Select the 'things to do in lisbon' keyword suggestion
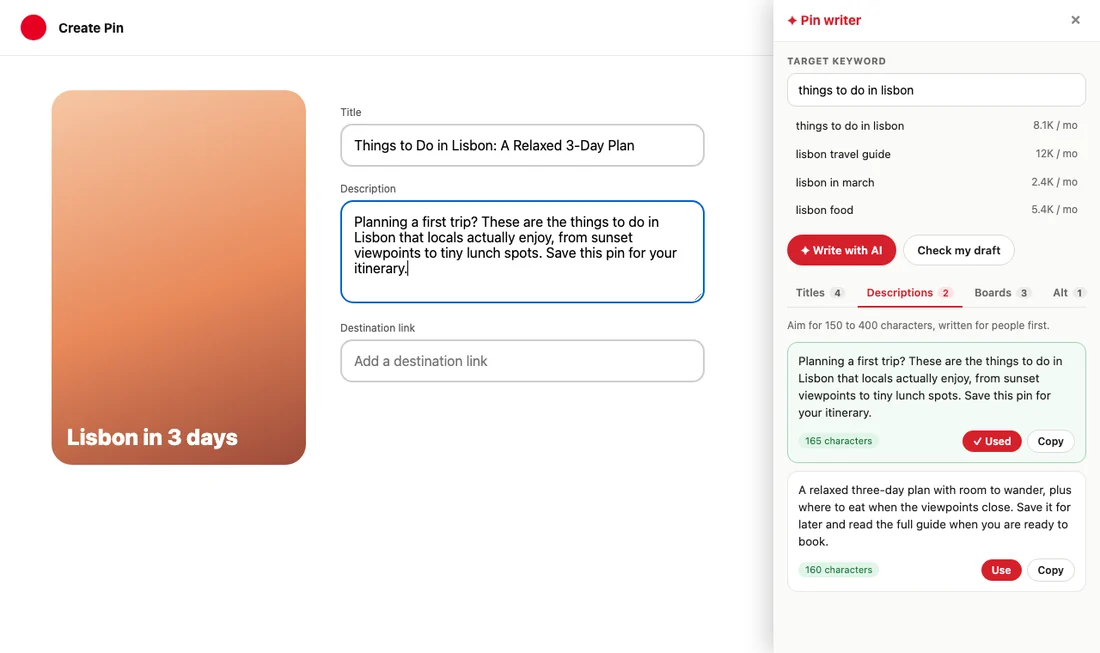 pos(936,126)
